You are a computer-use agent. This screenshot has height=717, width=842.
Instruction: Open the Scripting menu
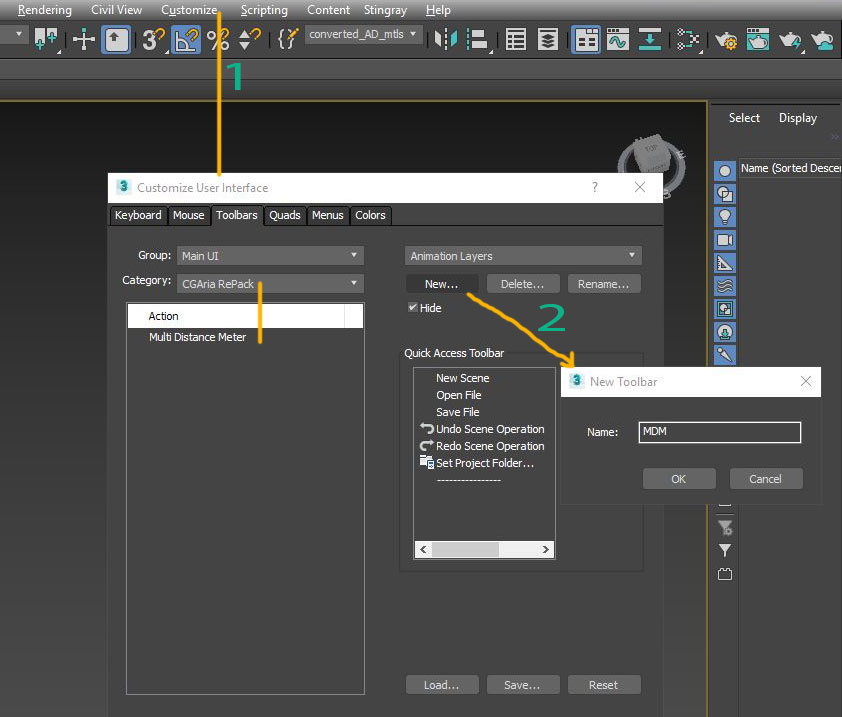[x=264, y=10]
